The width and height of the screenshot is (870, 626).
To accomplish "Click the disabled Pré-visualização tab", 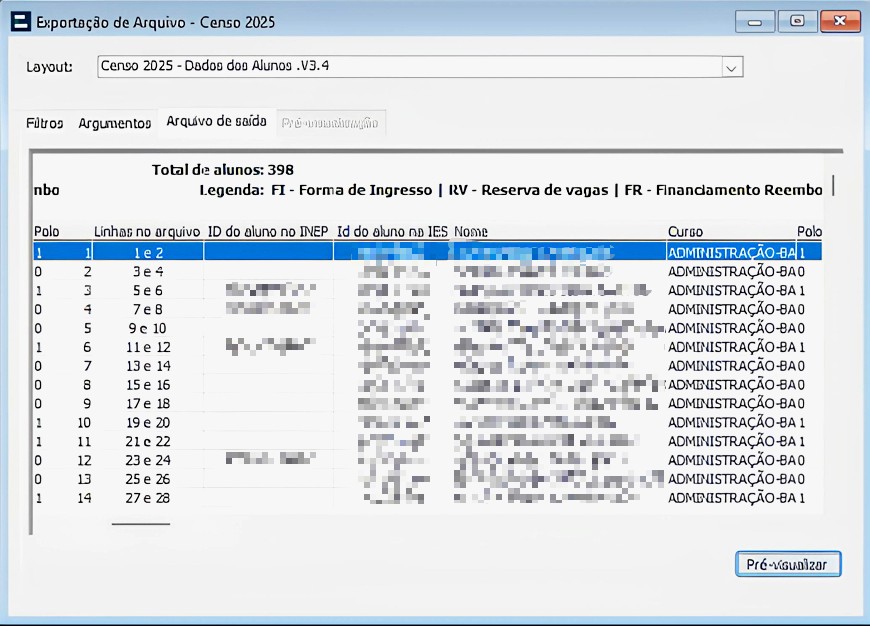I will click(330, 123).
